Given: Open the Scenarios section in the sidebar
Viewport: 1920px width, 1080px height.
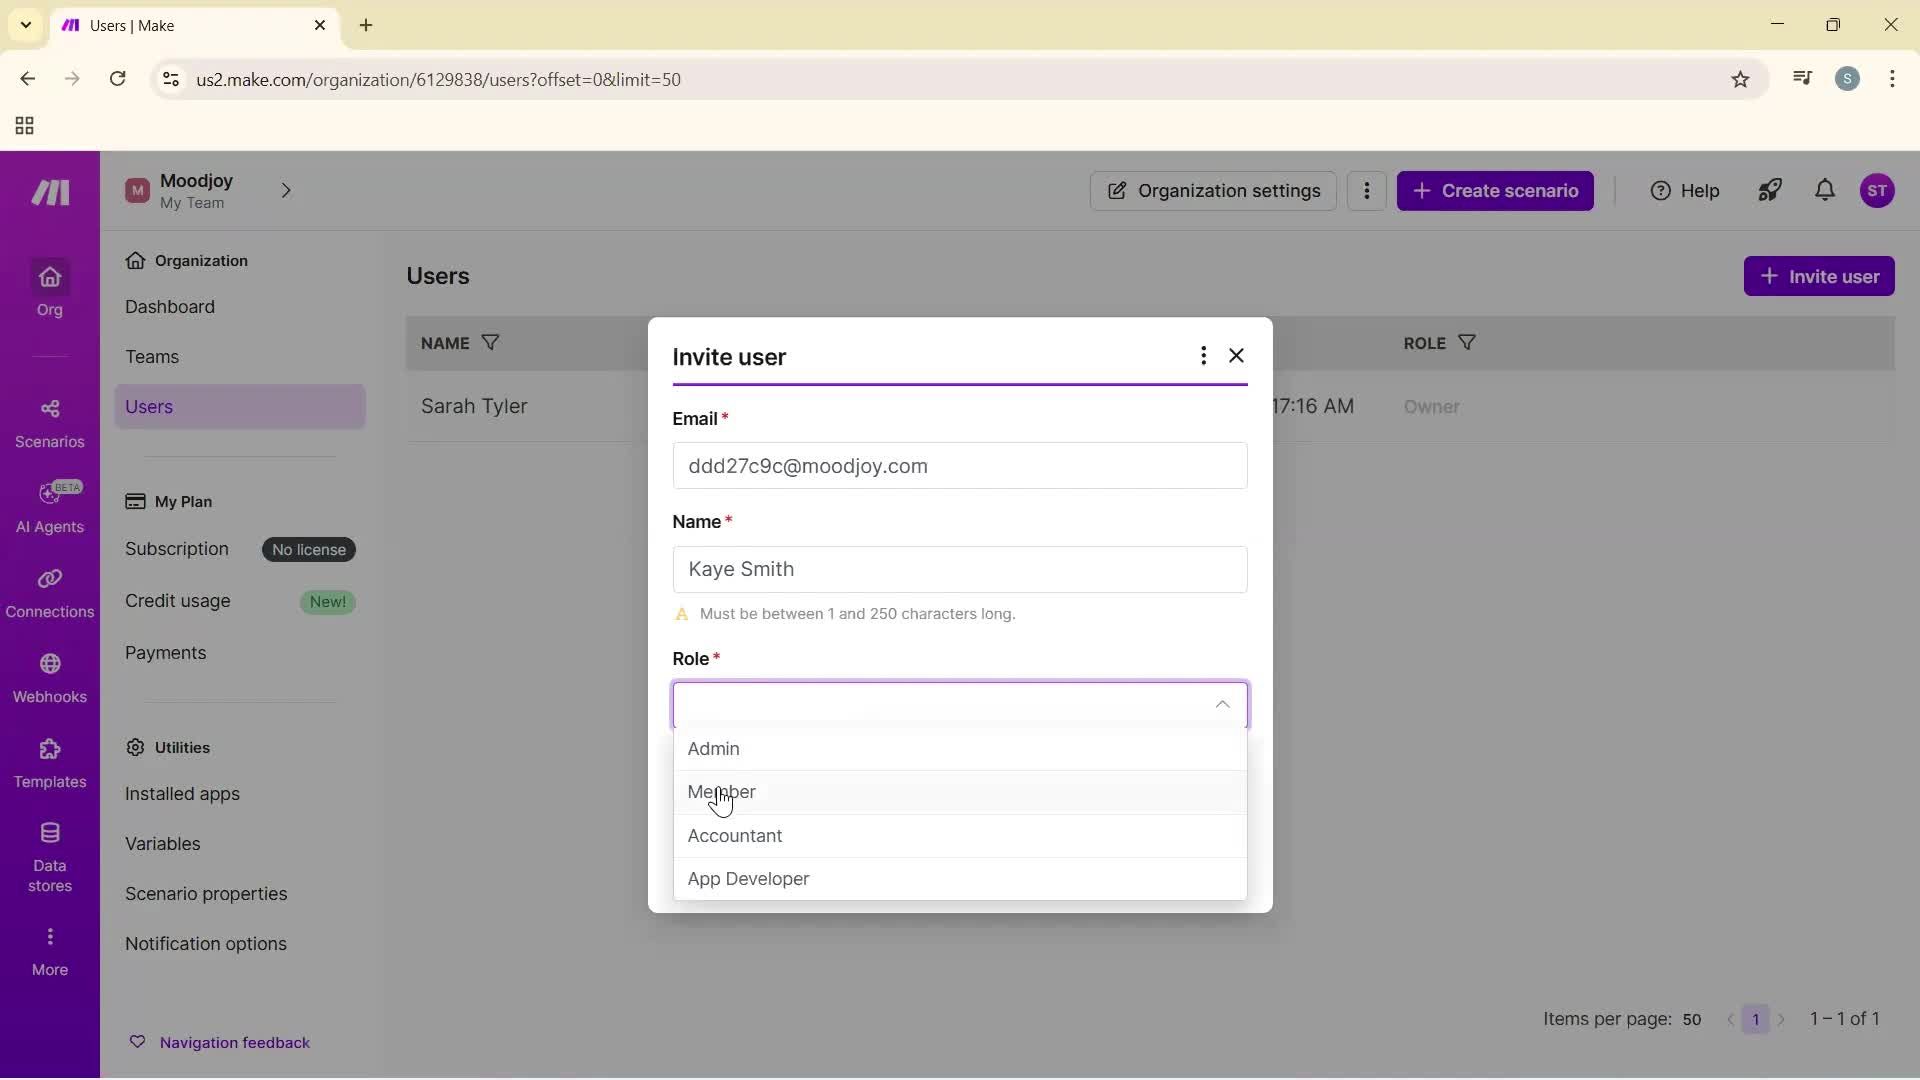Looking at the screenshot, I should coord(49,421).
